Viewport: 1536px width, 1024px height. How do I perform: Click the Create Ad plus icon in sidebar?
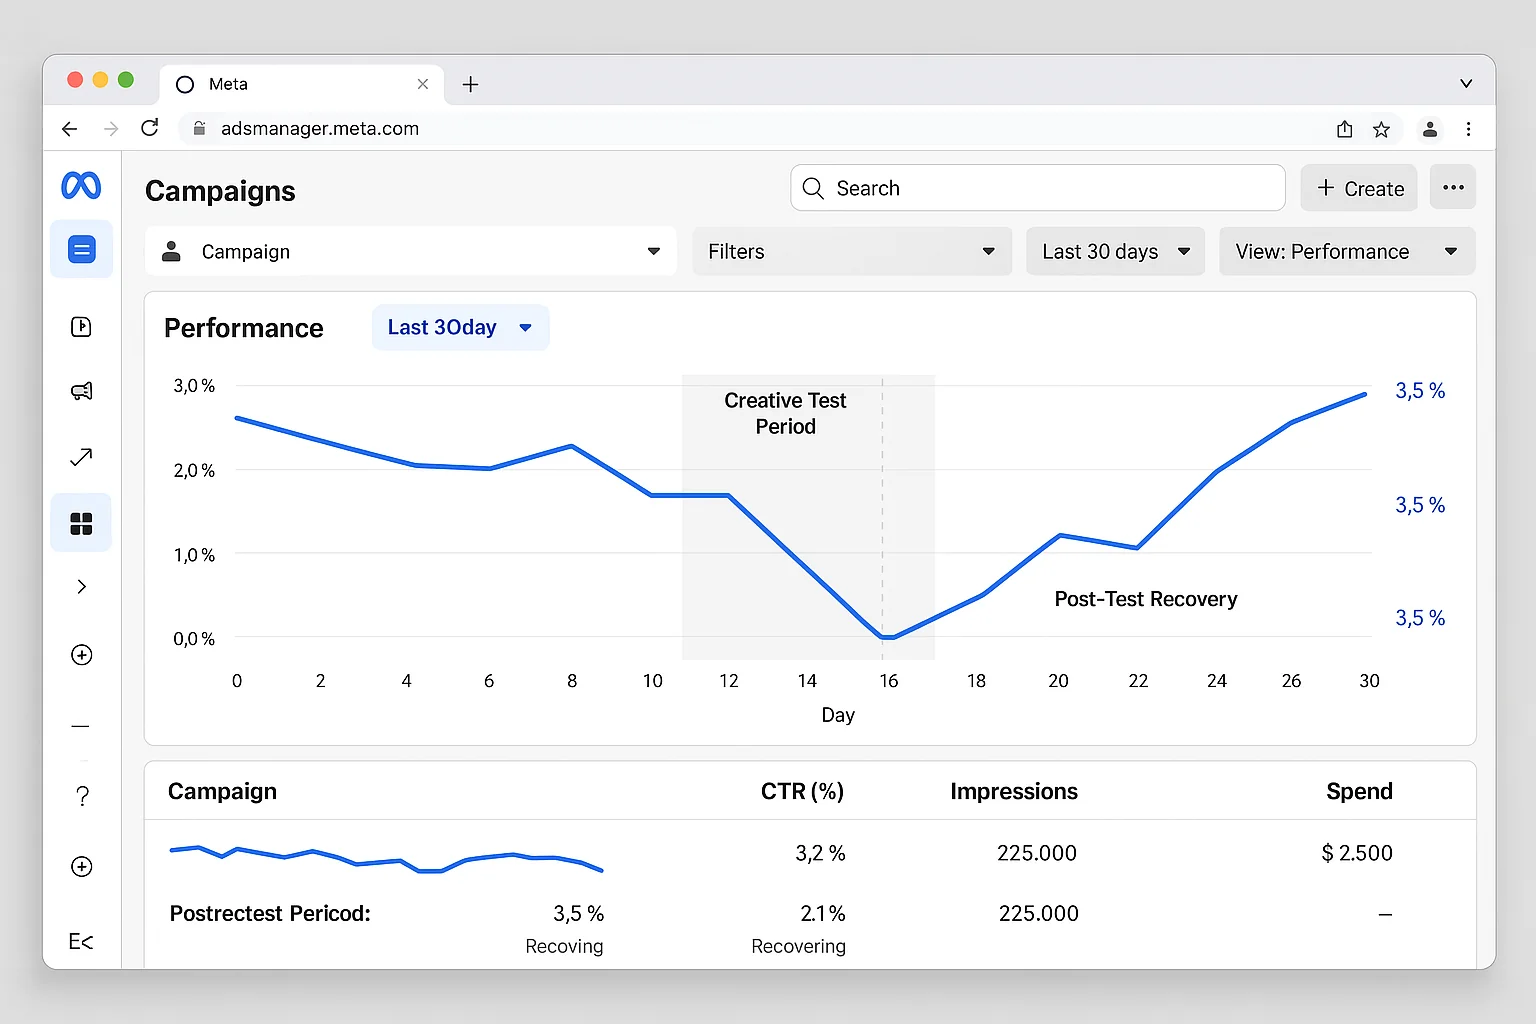[x=81, y=655]
